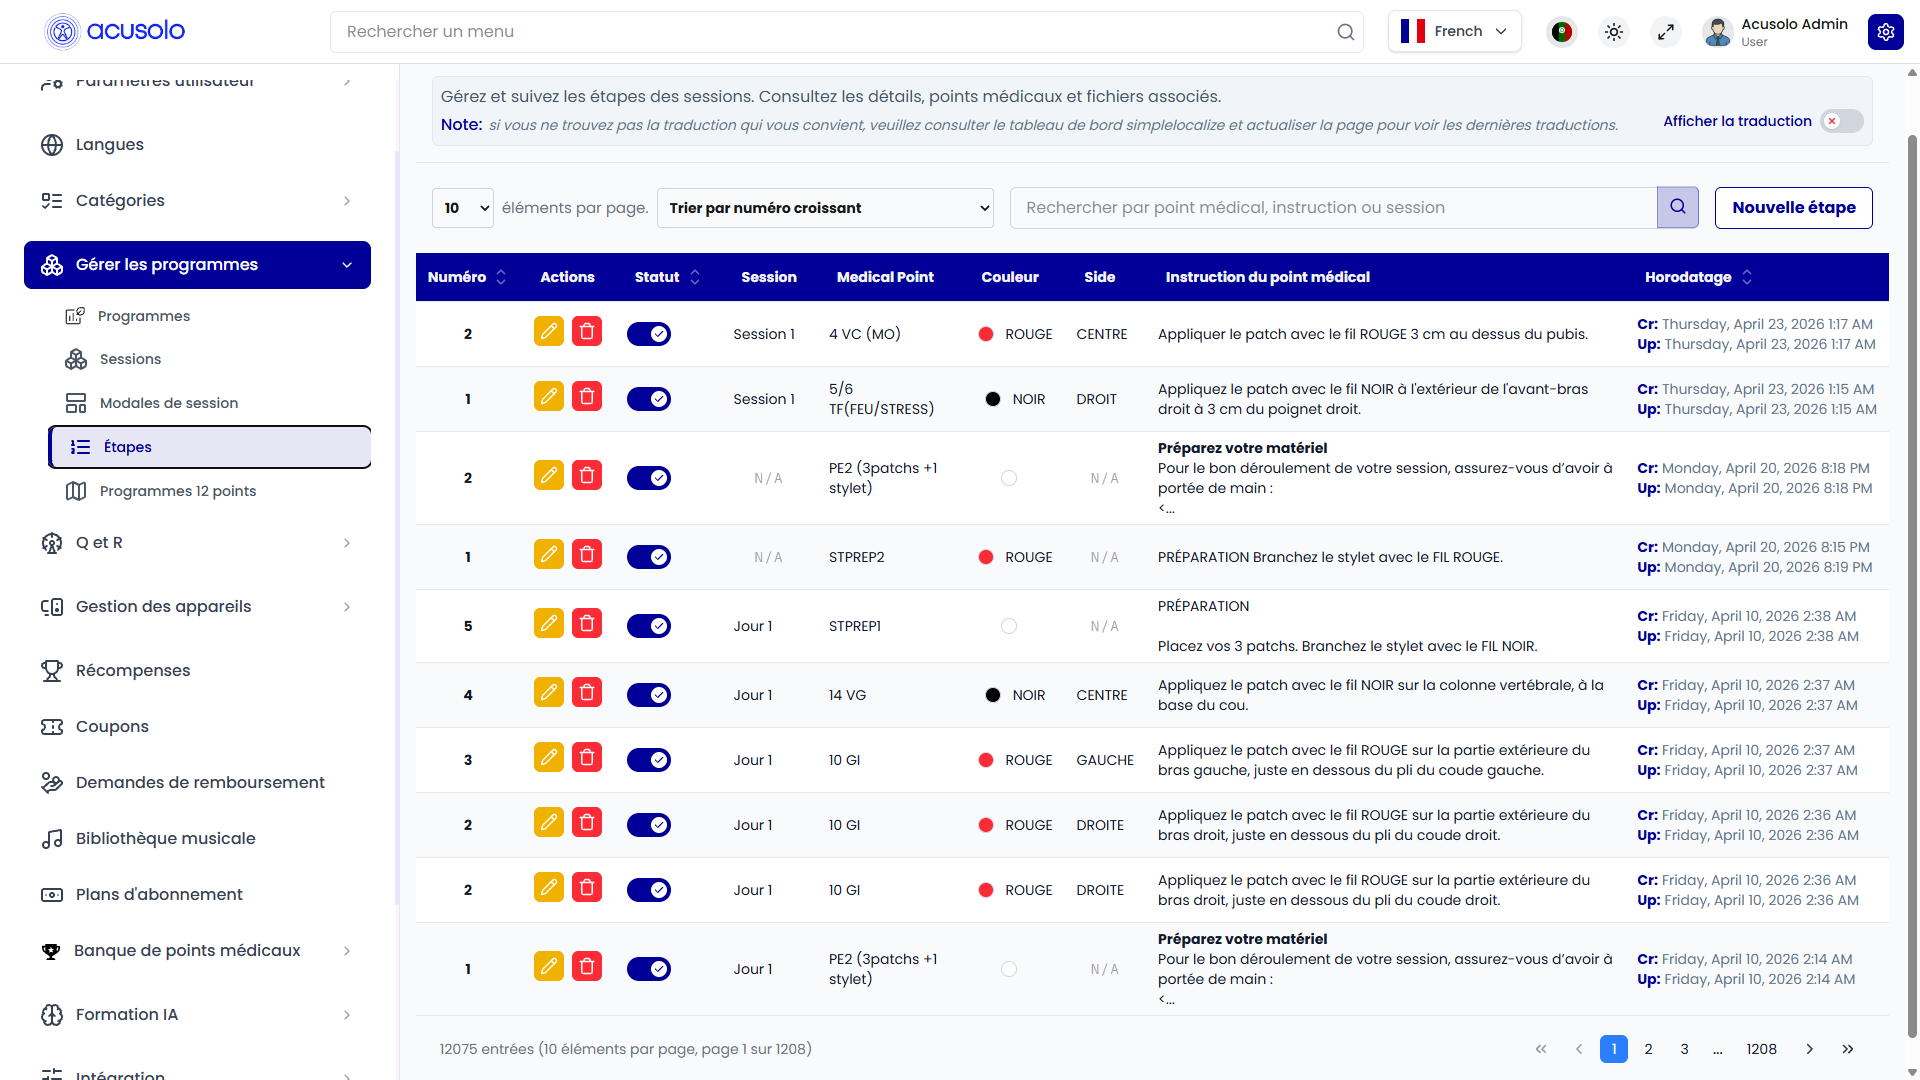
Task: Expand Gestion des appareils menu
Action: coord(197,607)
